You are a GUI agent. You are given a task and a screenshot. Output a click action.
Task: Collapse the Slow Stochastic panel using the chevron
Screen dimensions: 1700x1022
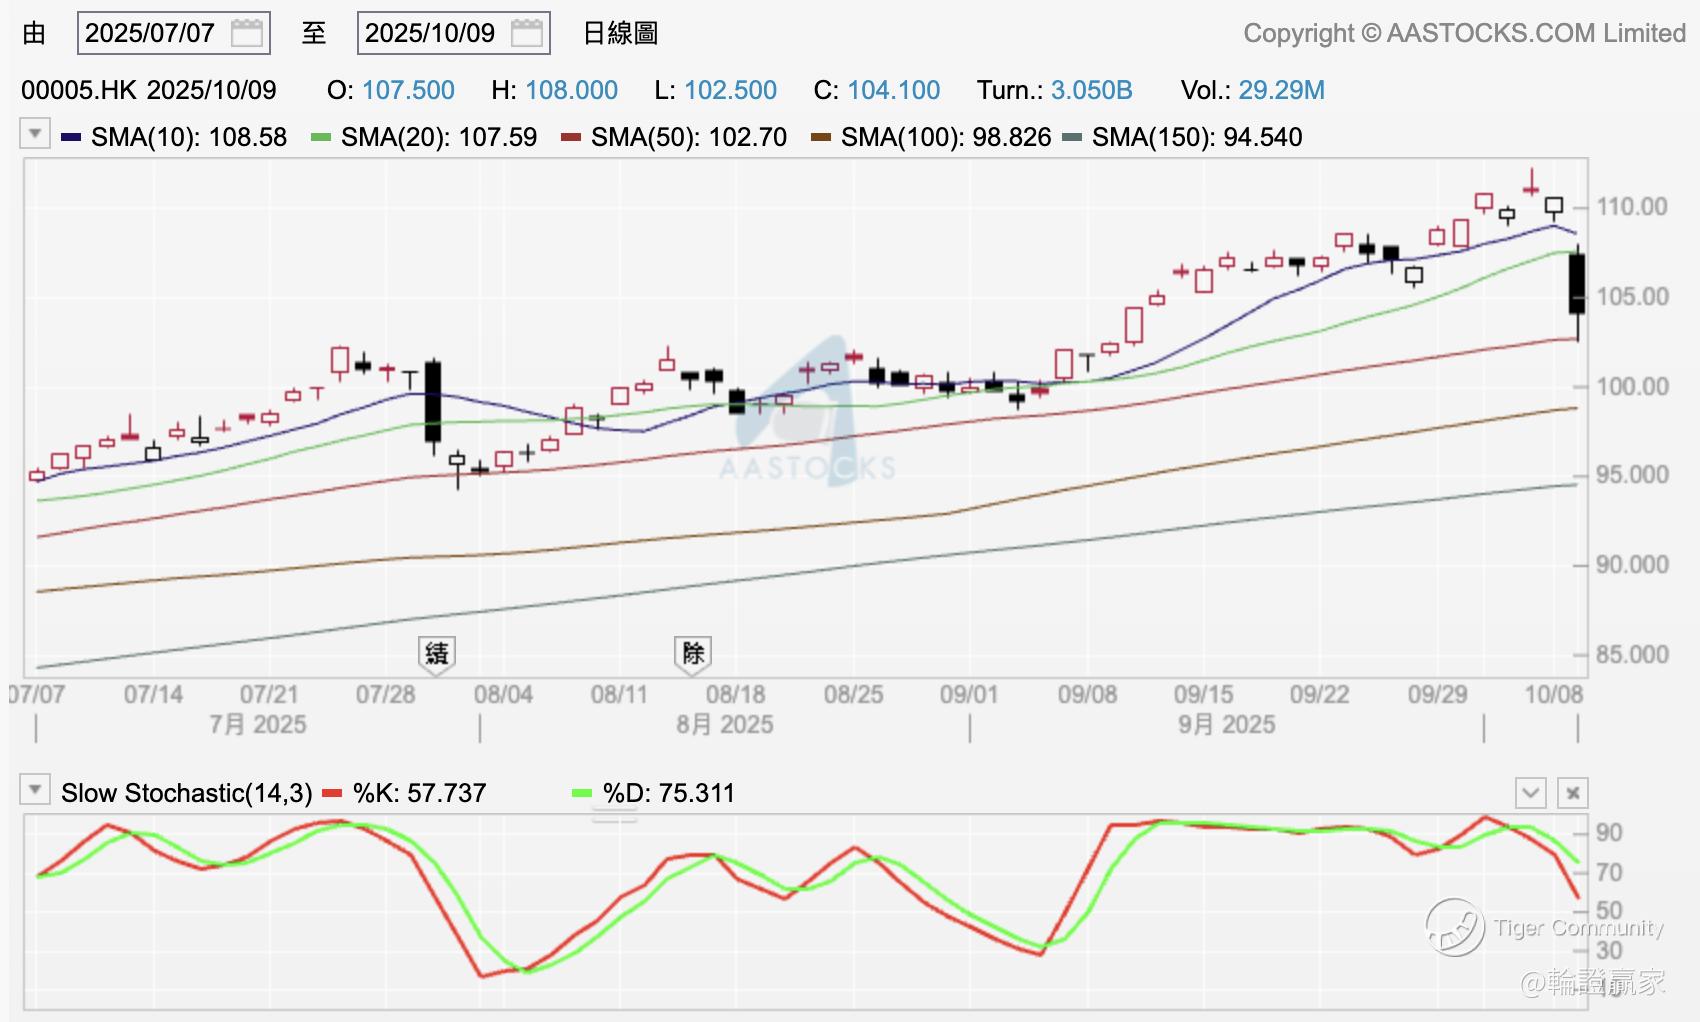click(x=1530, y=793)
